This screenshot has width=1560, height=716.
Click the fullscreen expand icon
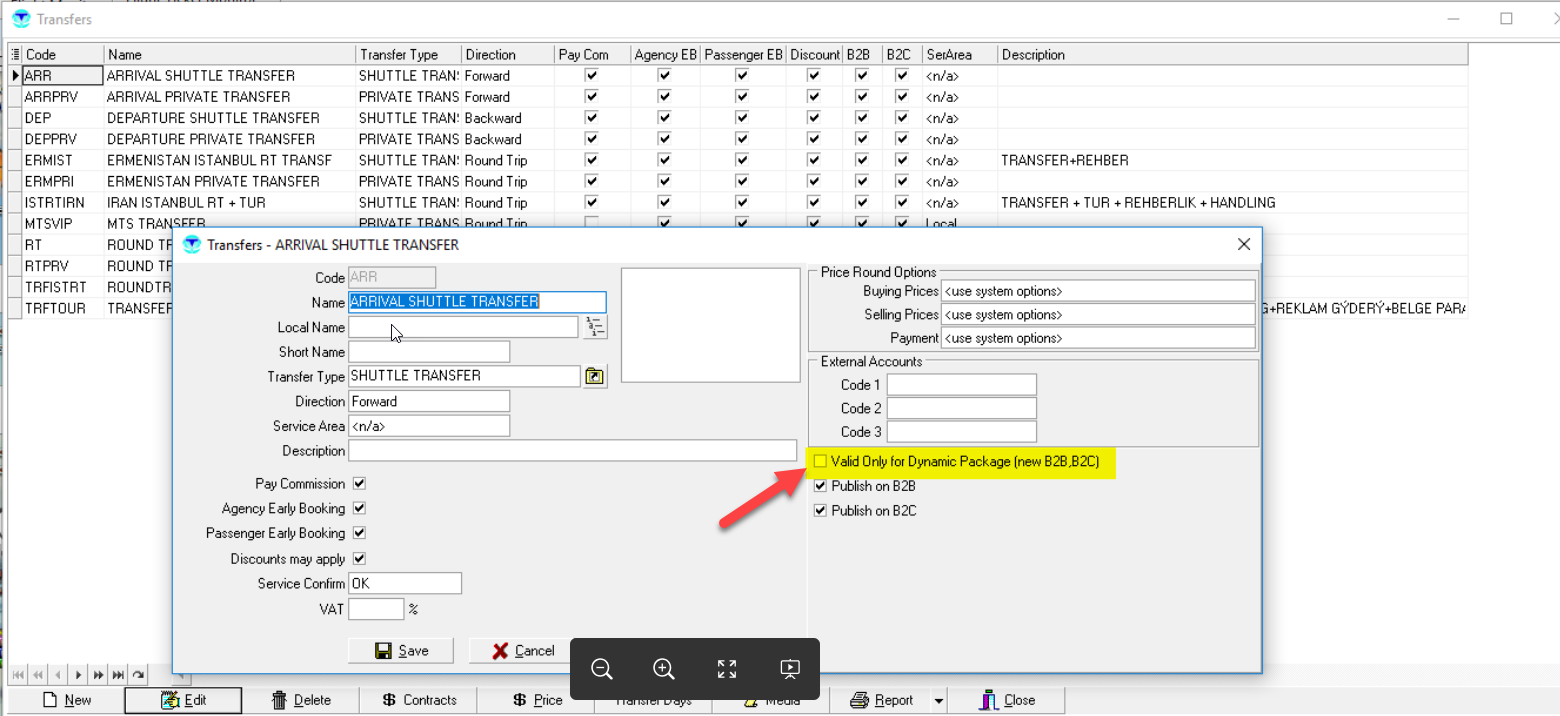coord(727,669)
